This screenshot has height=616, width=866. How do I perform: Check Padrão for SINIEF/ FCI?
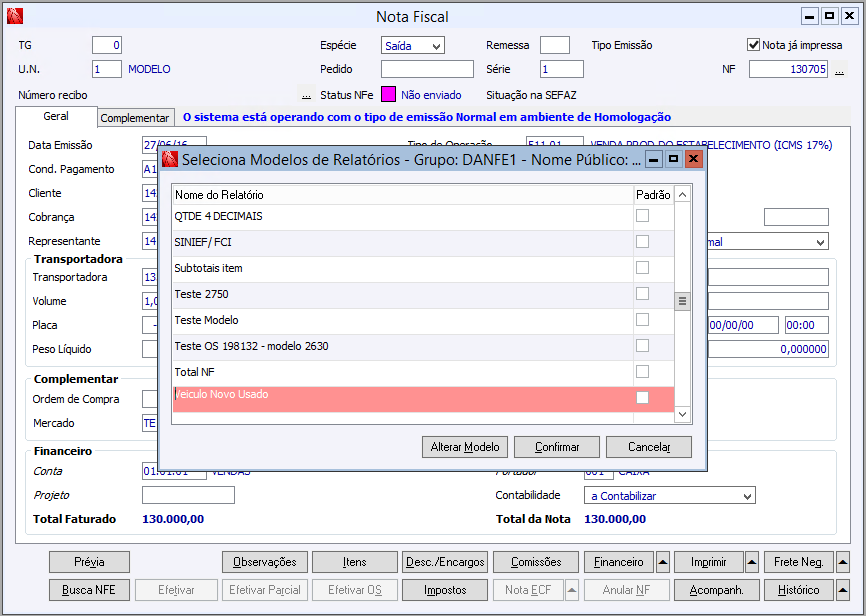[x=642, y=241]
